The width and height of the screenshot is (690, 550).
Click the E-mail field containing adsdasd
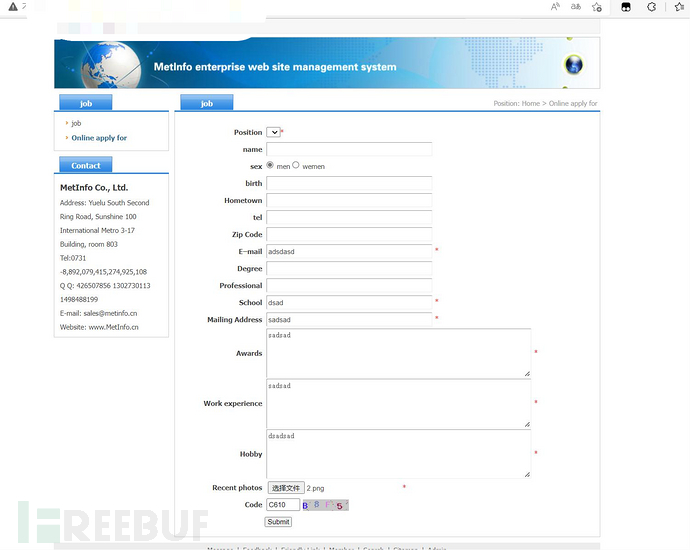tap(349, 251)
